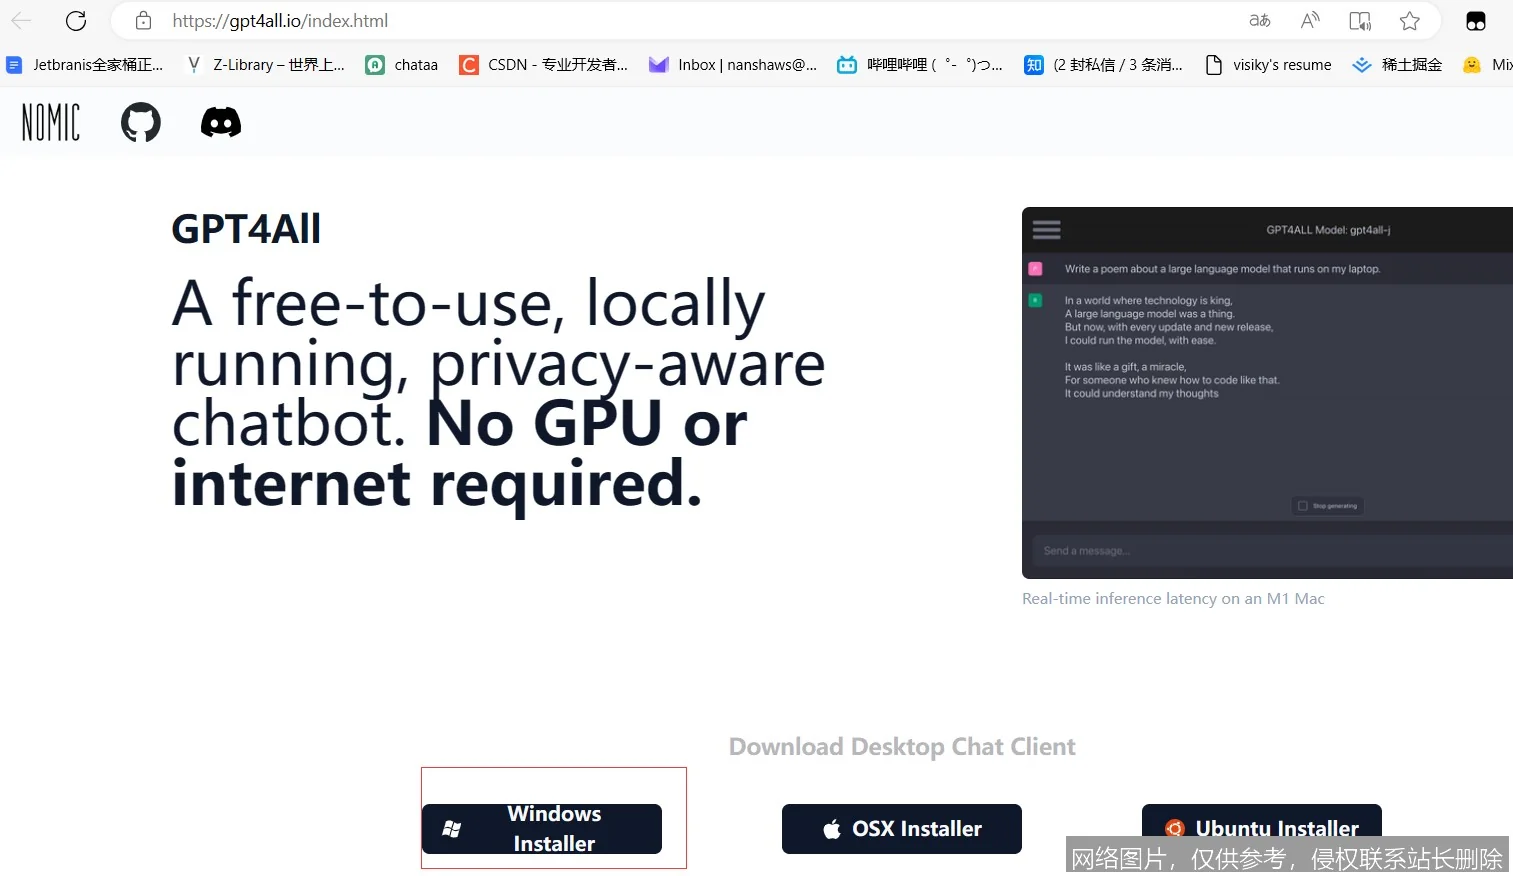The image size is (1513, 876).
Task: Click the Nomic logo
Action: tap(51, 123)
